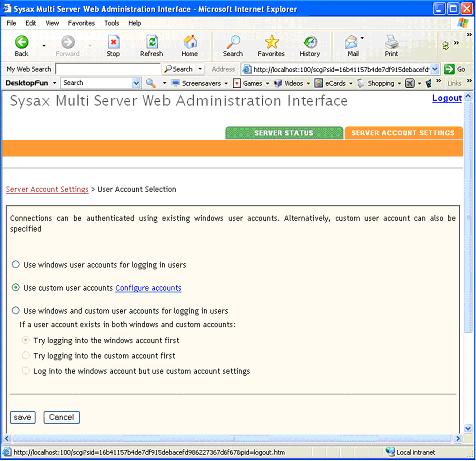Expand the Back button history dropdown
The image size is (476, 461).
(x=44, y=46)
